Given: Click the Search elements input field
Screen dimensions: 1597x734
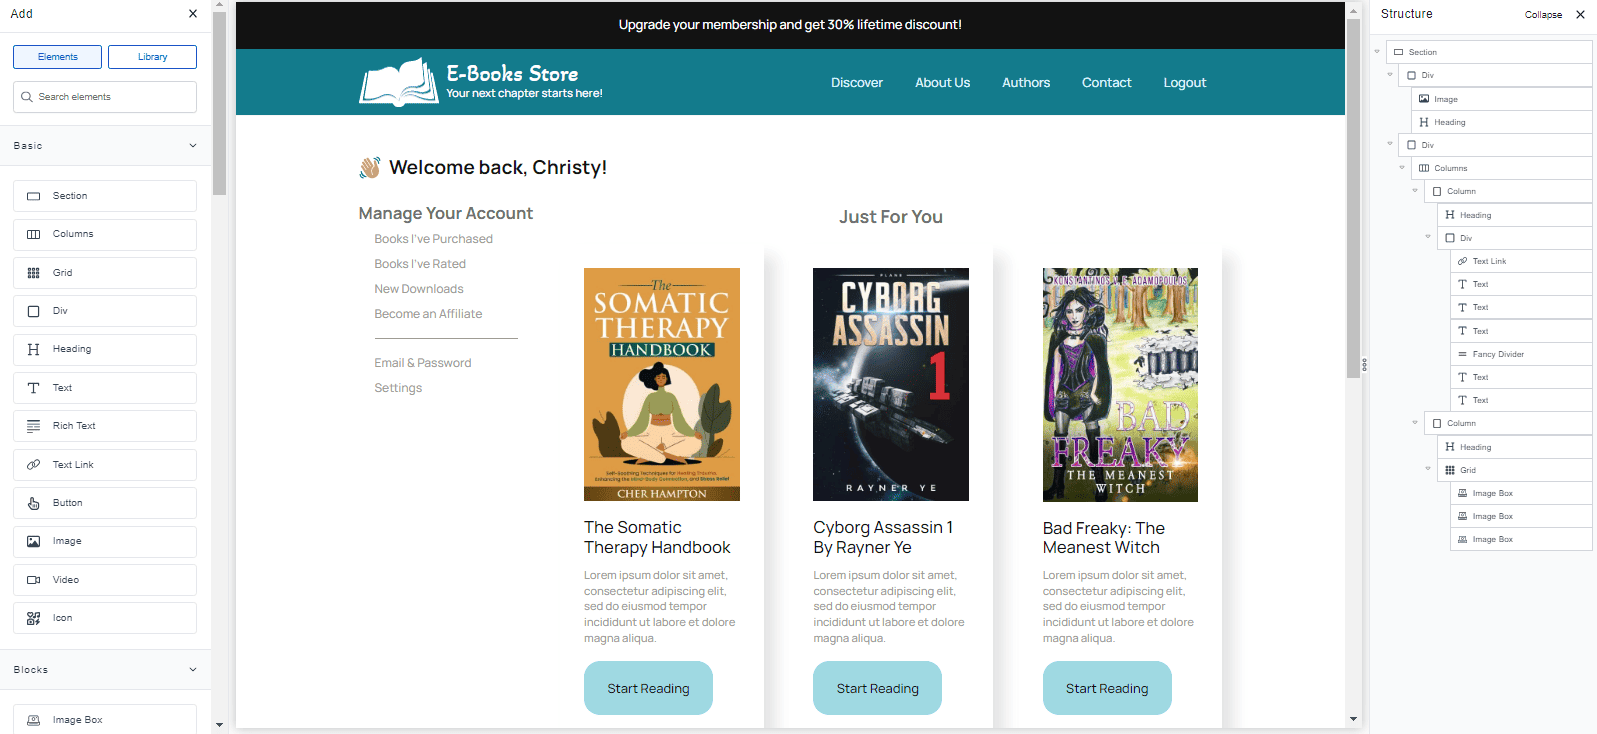Looking at the screenshot, I should (105, 97).
